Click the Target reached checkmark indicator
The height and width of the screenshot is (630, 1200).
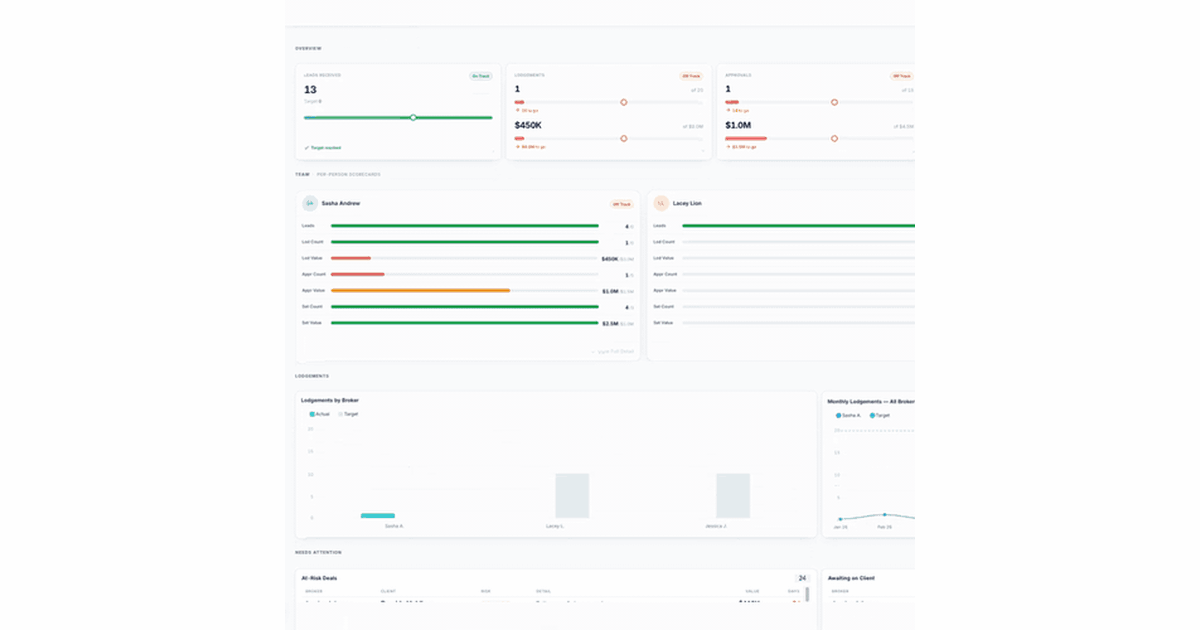coord(306,147)
